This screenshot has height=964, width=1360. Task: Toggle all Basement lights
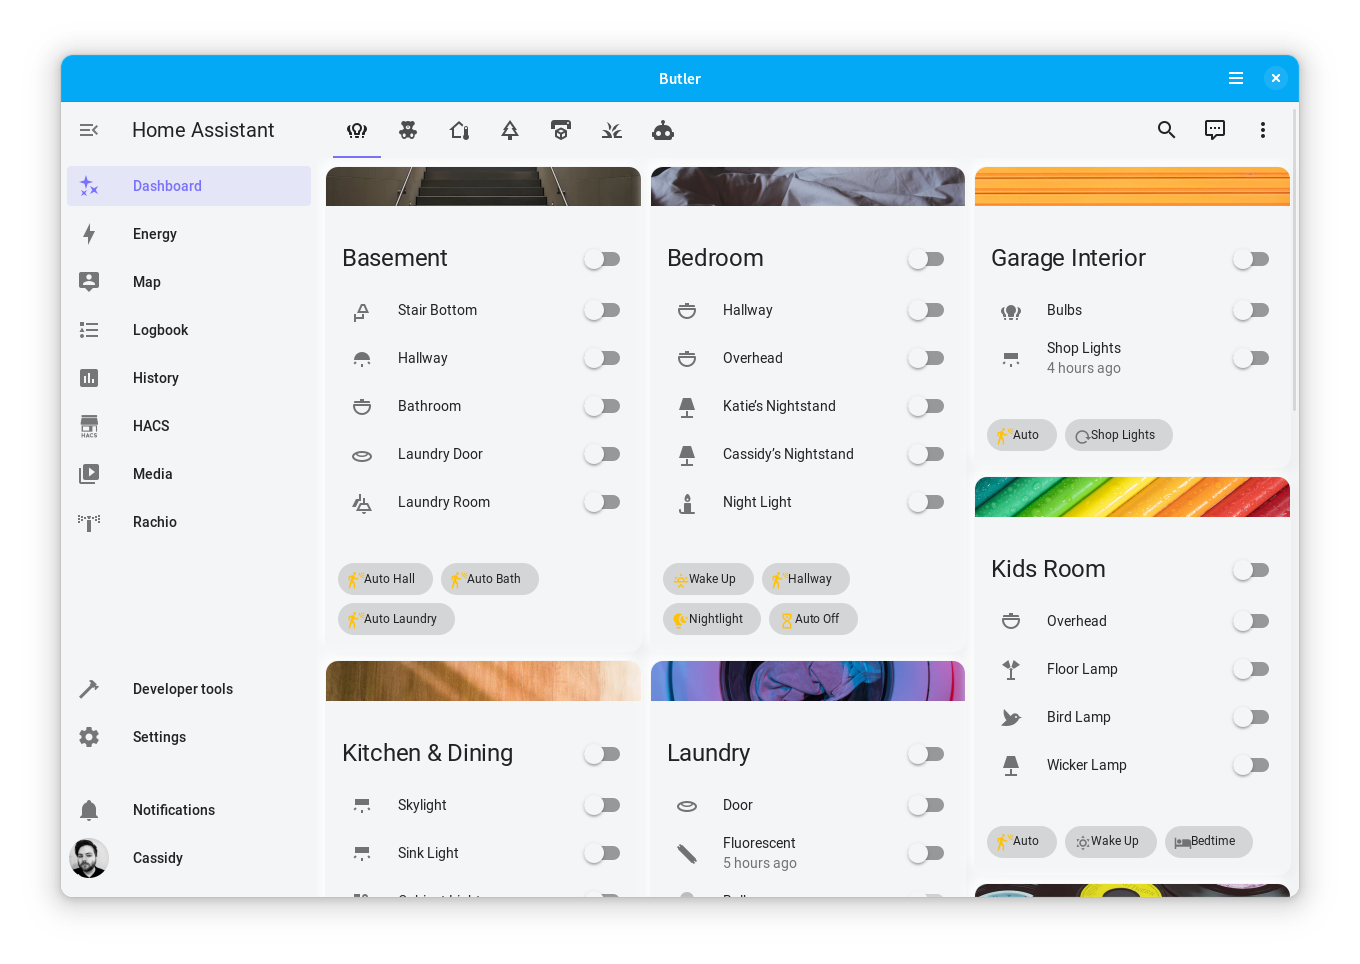point(602,259)
